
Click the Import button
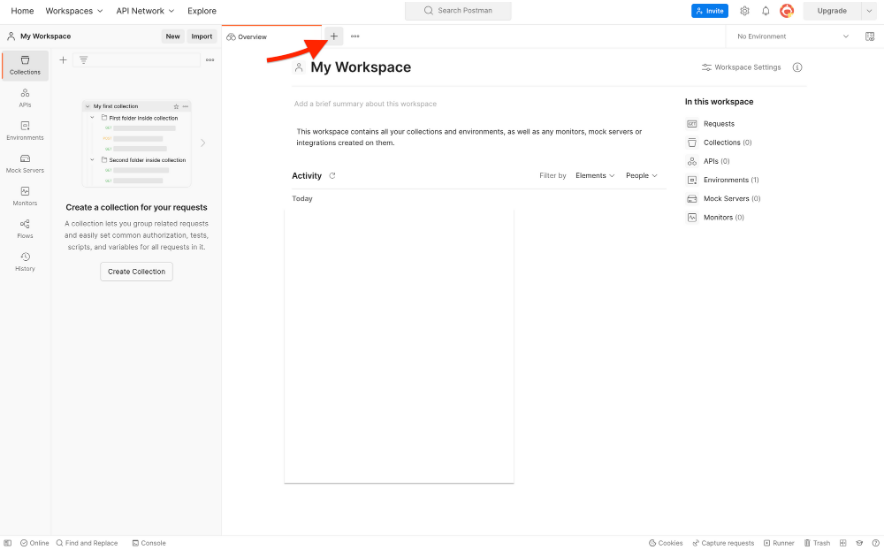pyautogui.click(x=201, y=36)
